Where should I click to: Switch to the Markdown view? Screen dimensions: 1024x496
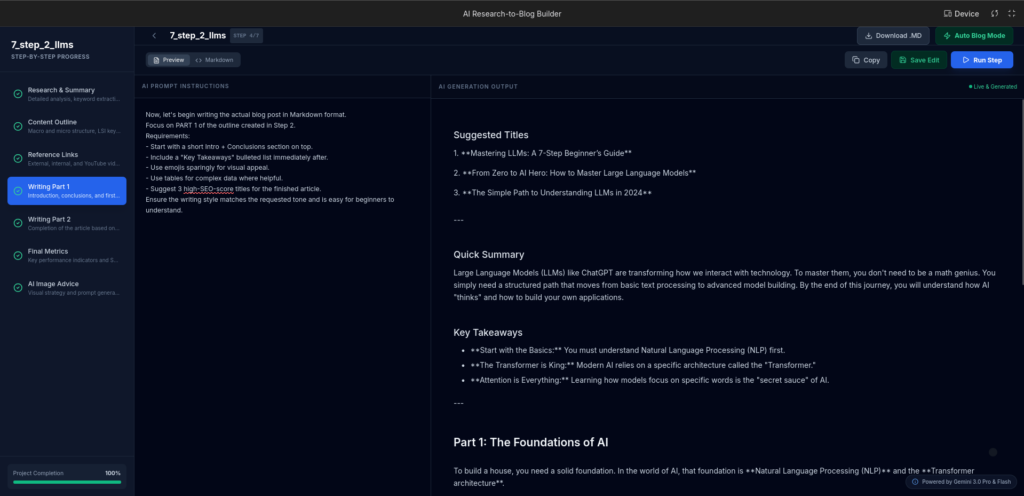pos(215,60)
